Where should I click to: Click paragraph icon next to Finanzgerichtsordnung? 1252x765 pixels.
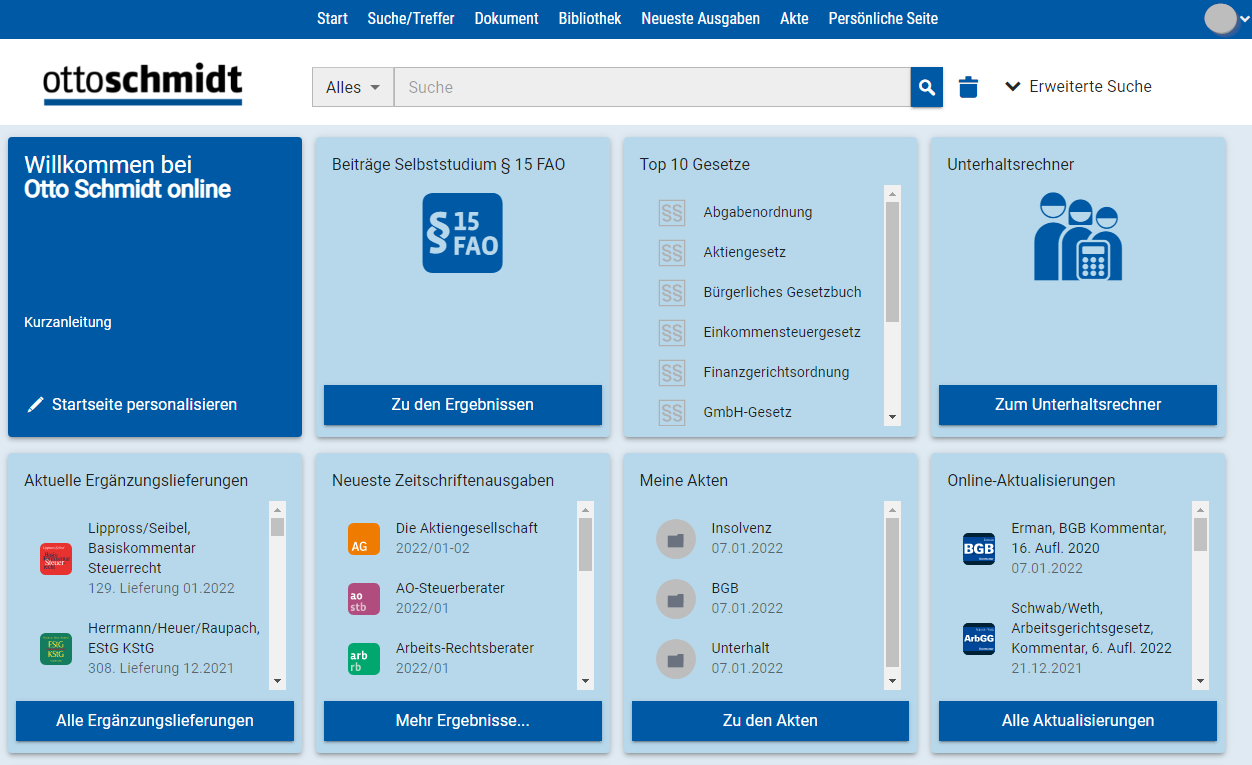click(x=672, y=372)
